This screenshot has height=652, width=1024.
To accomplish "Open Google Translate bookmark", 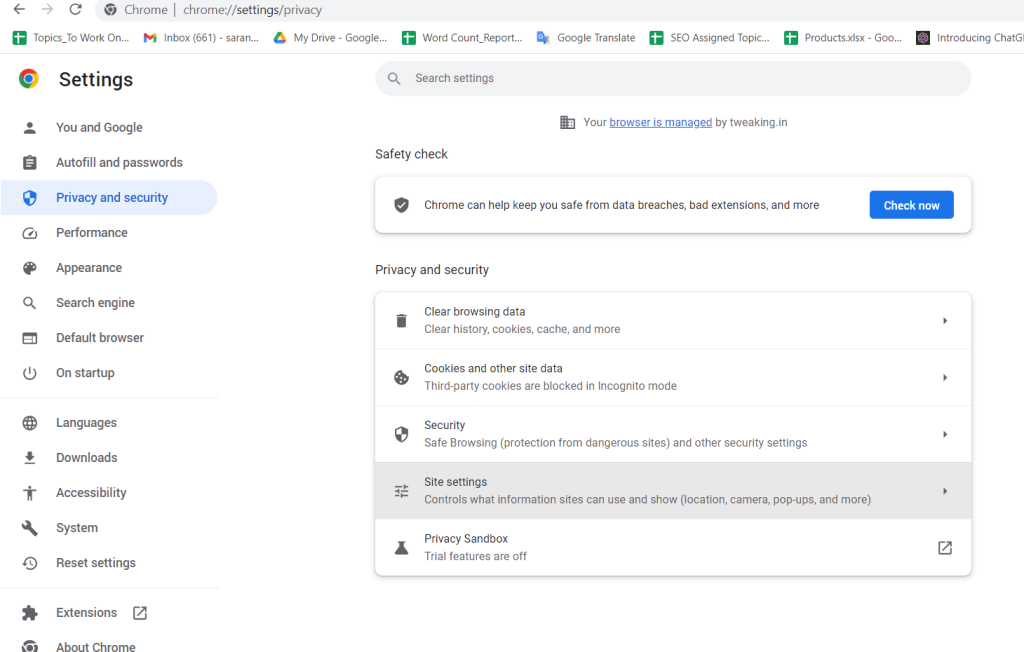I will point(586,38).
